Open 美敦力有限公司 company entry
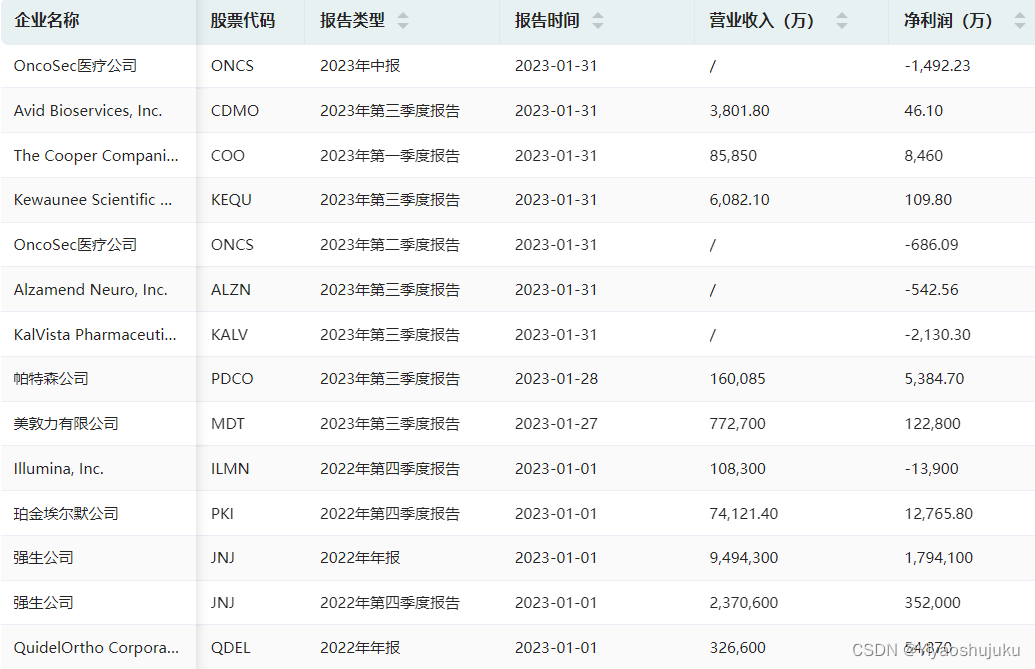This screenshot has height=669, width=1035. tap(66, 424)
